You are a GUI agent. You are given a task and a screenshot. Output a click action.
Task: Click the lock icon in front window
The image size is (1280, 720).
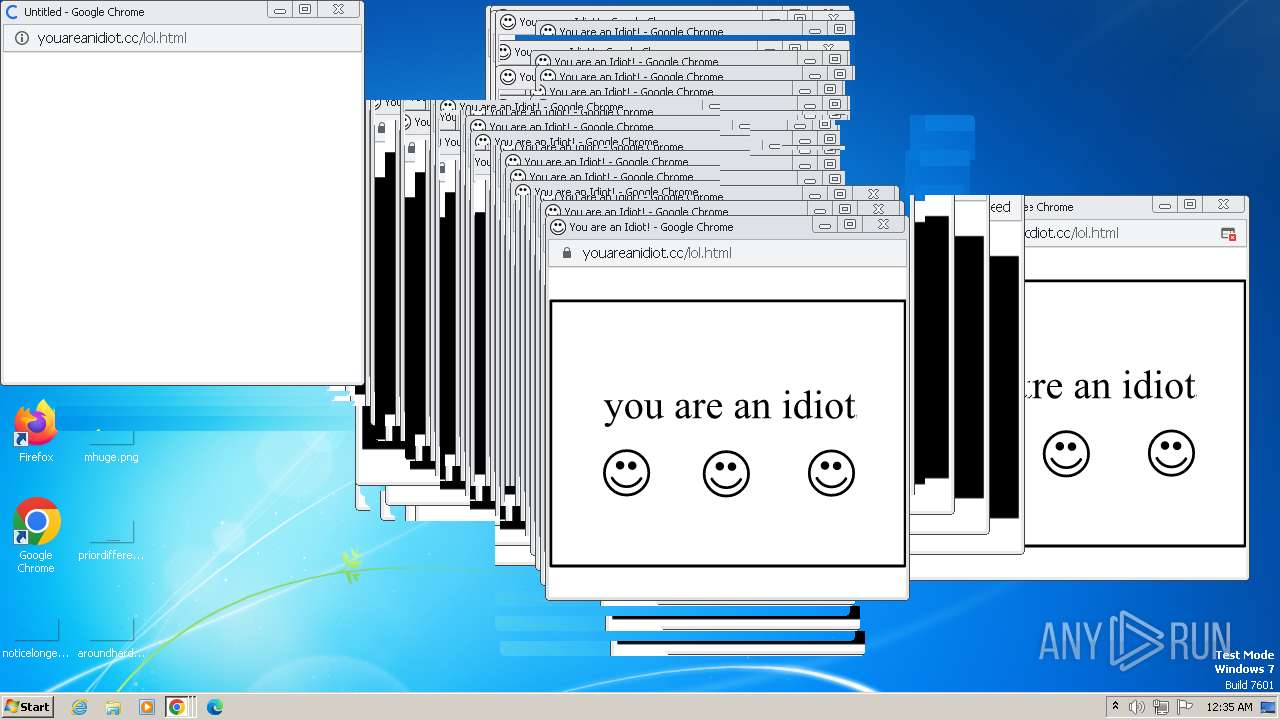point(567,253)
